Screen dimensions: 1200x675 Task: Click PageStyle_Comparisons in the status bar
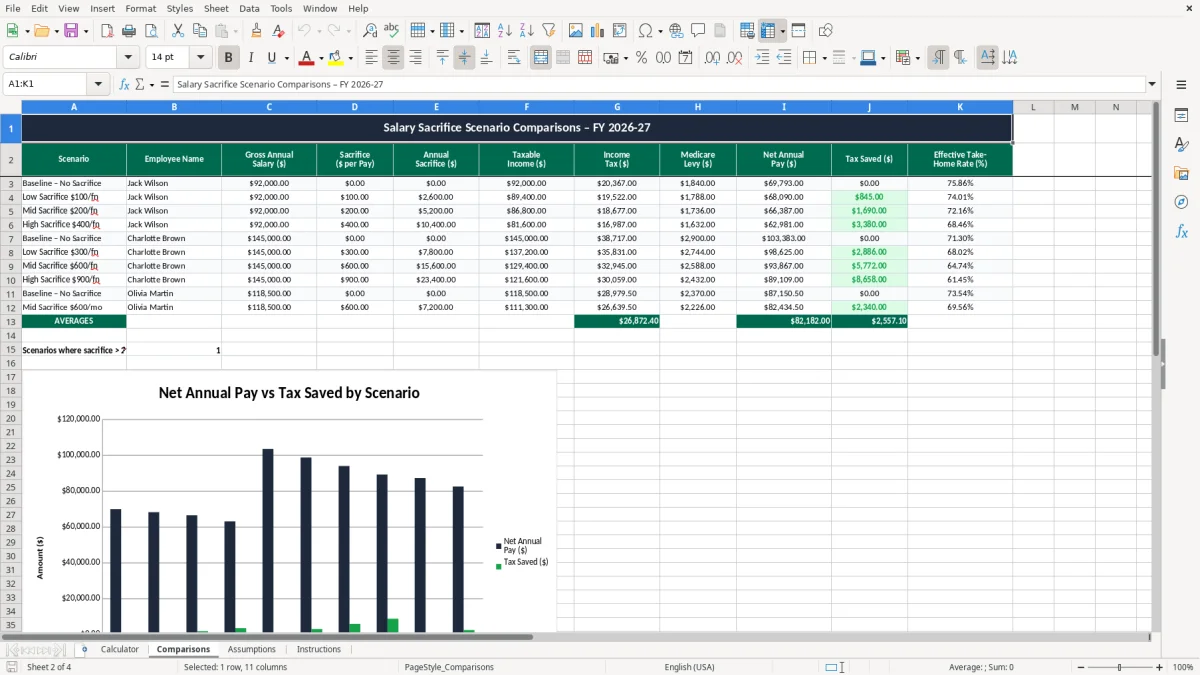[449, 667]
